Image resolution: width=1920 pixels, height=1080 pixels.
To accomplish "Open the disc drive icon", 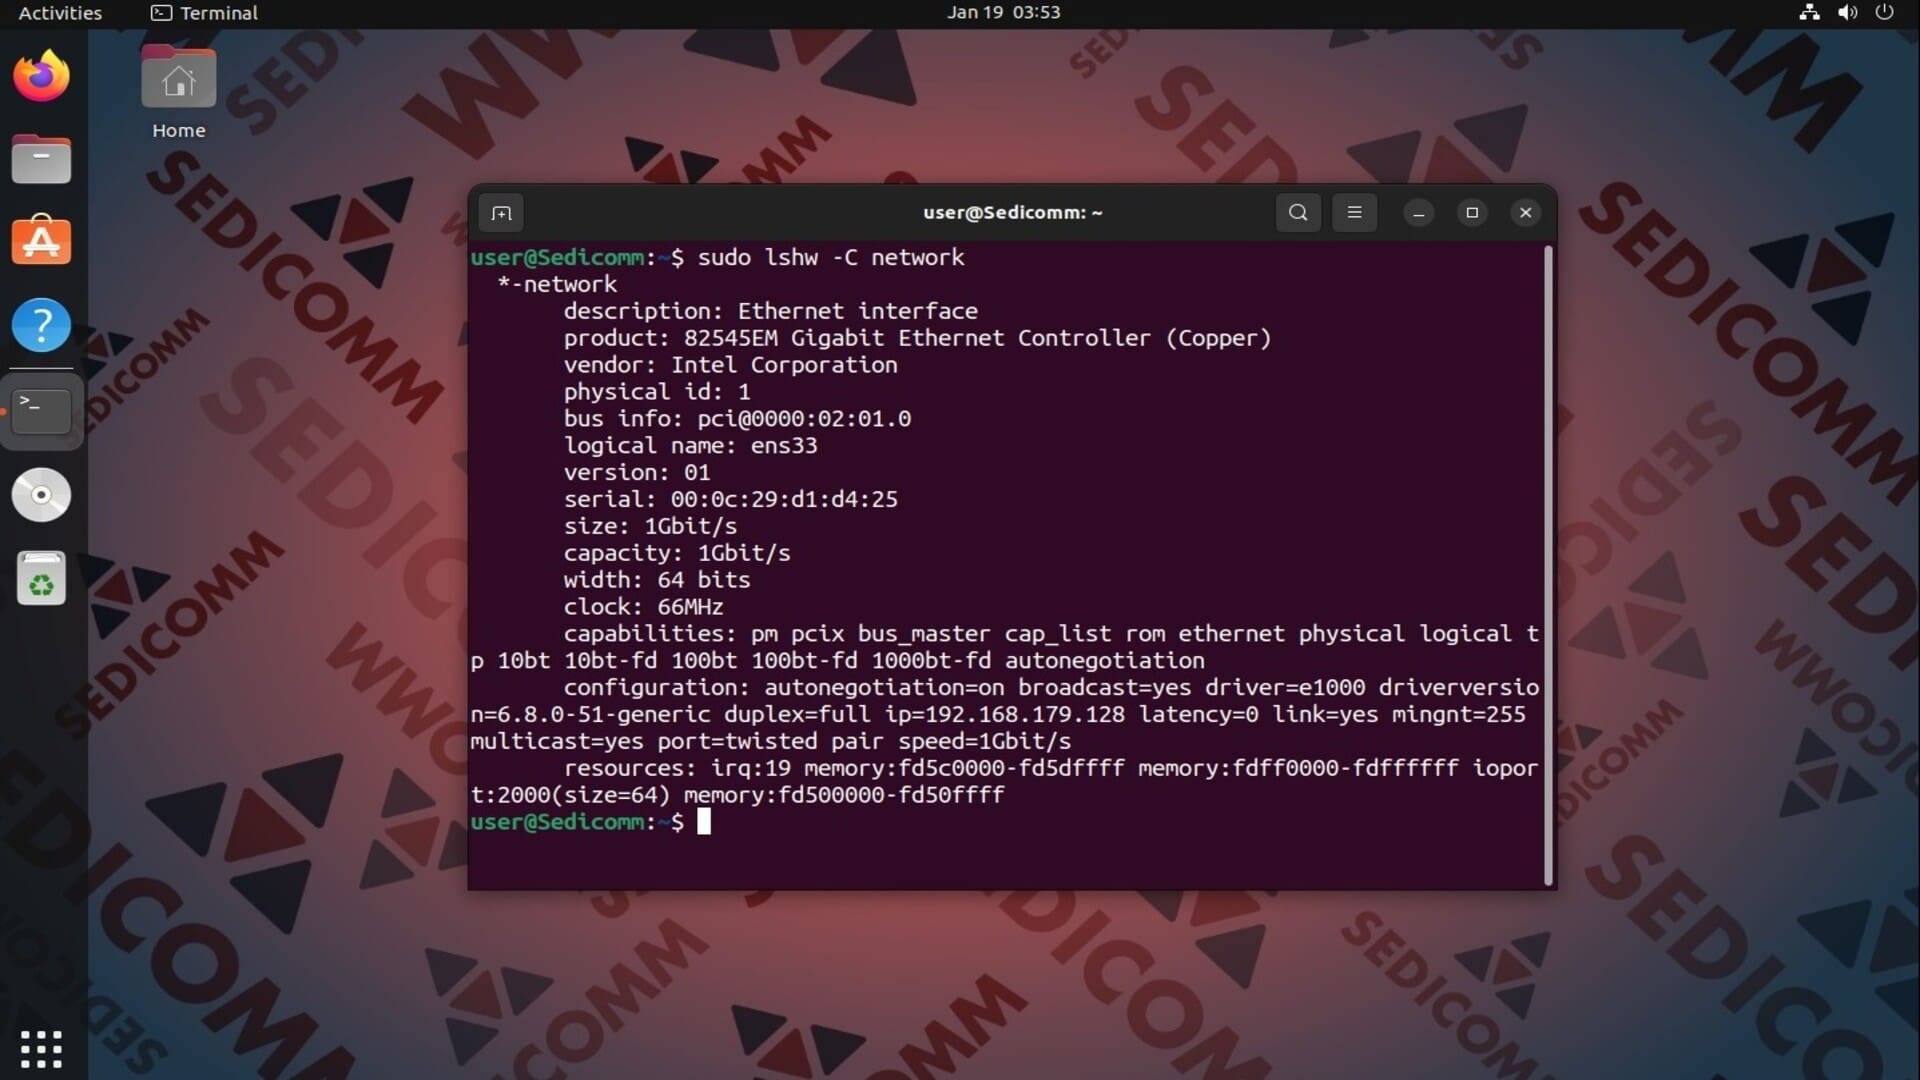I will pos(41,494).
